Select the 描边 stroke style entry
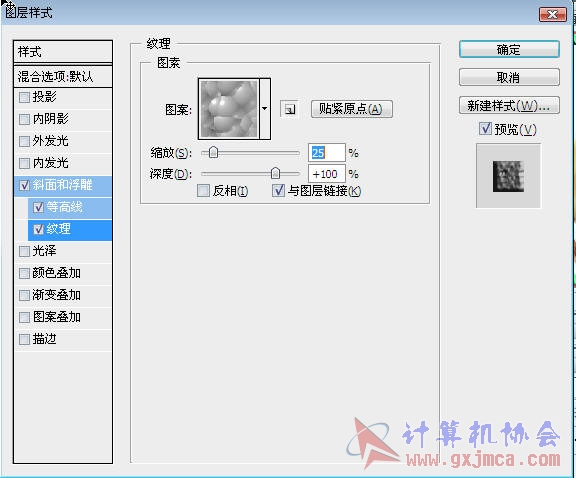Image resolution: width=576 pixels, height=478 pixels. point(63,339)
